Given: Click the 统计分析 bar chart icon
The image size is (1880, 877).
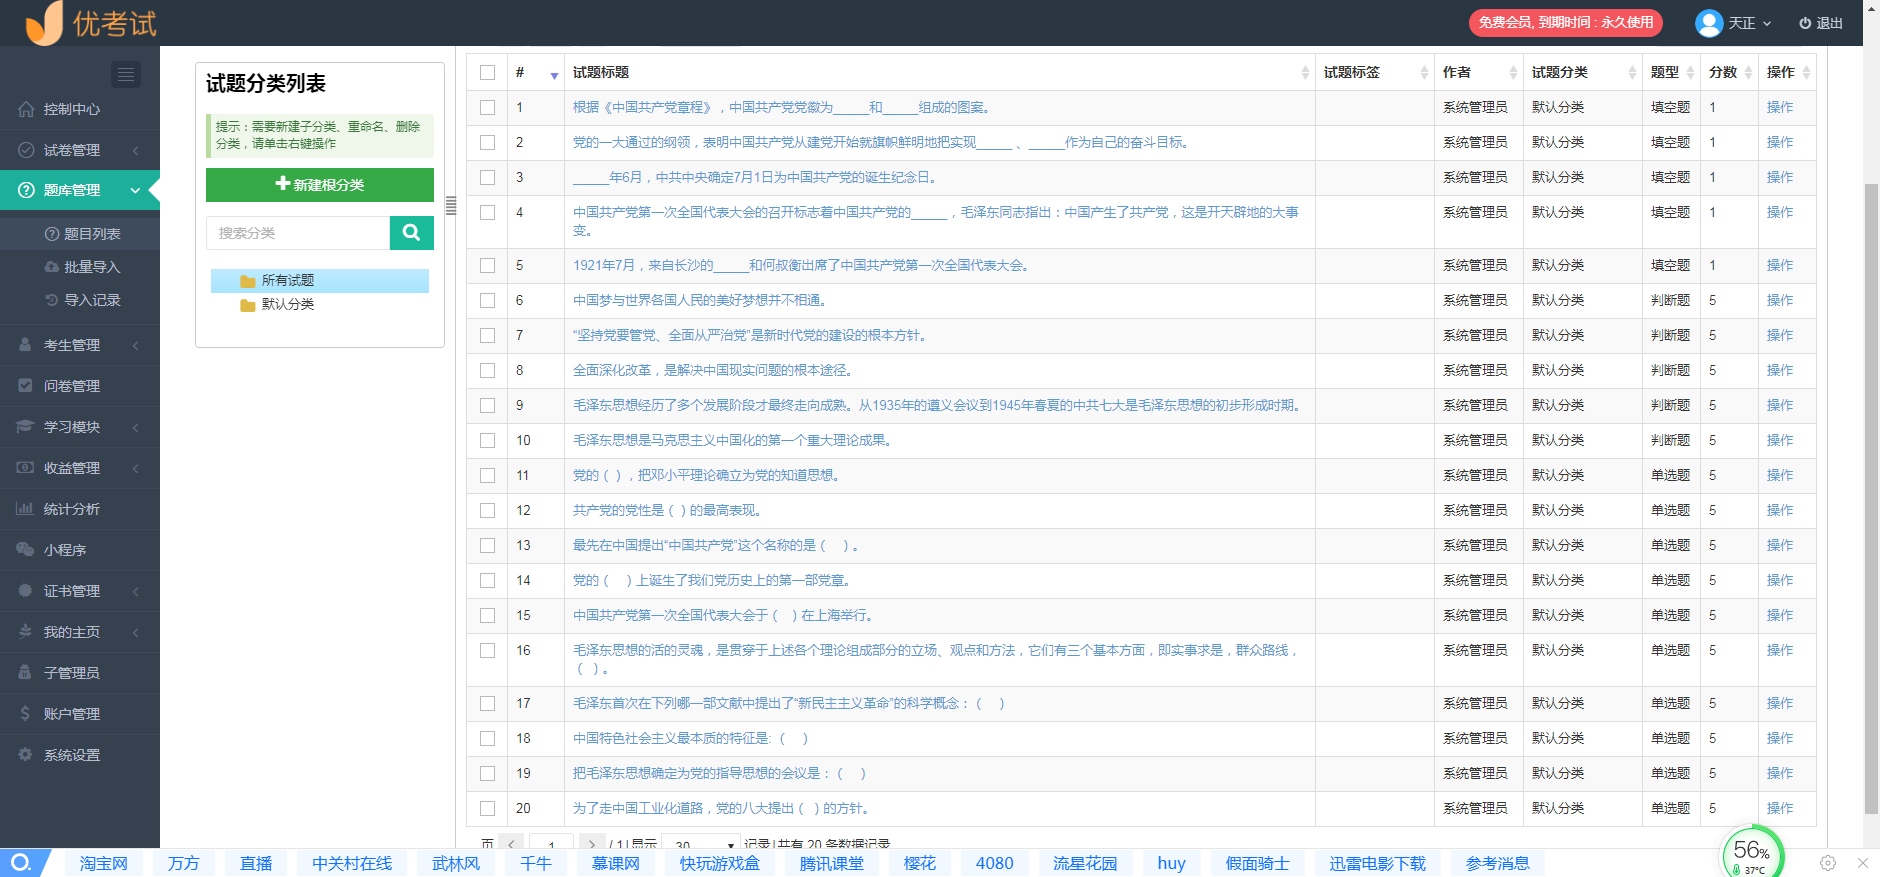Looking at the screenshot, I should point(25,509).
